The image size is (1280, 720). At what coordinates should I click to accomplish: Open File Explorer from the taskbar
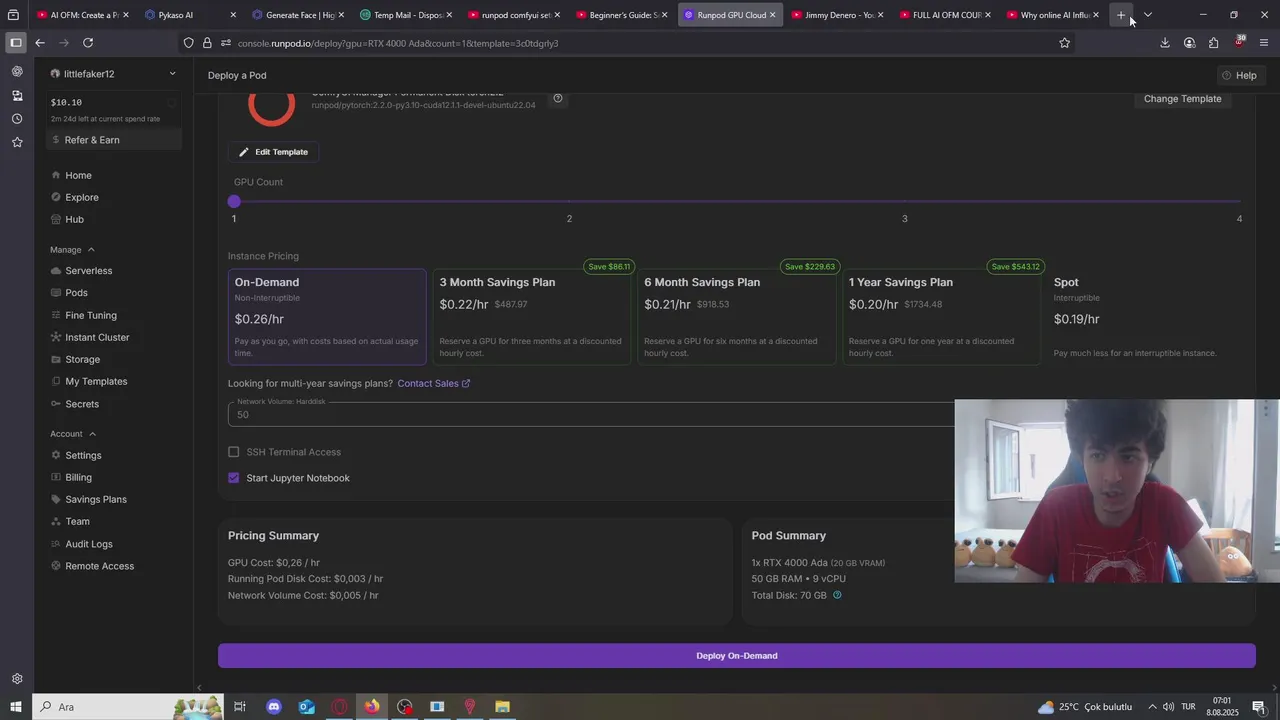(x=502, y=707)
